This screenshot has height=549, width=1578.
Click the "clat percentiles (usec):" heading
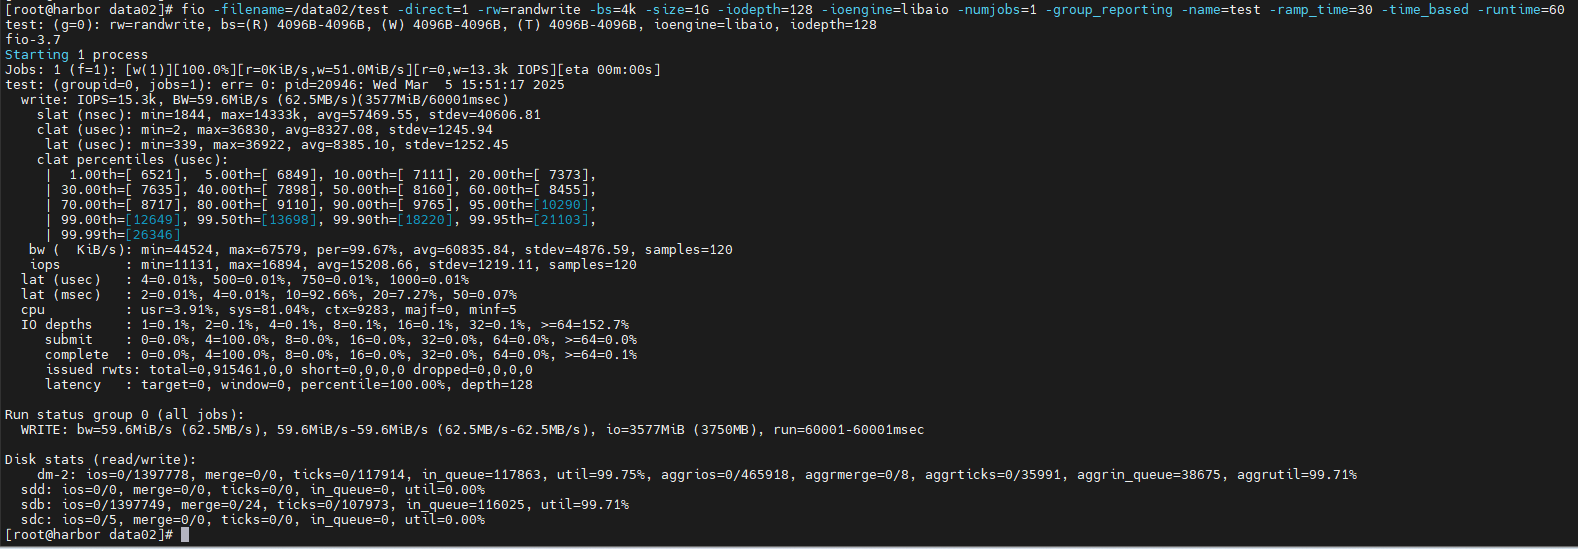pos(133,159)
